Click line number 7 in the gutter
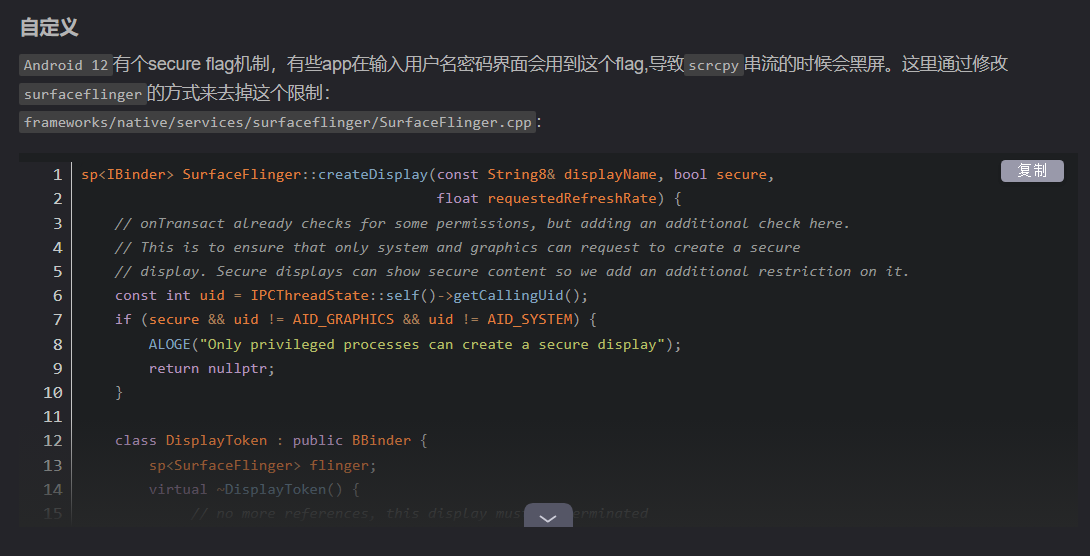The image size is (1090, 556). click(58, 320)
